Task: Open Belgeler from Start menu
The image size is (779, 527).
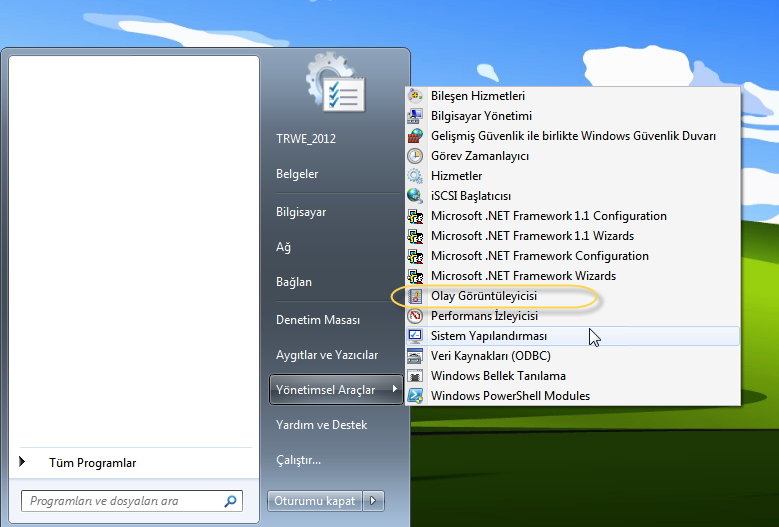Action: (297, 174)
